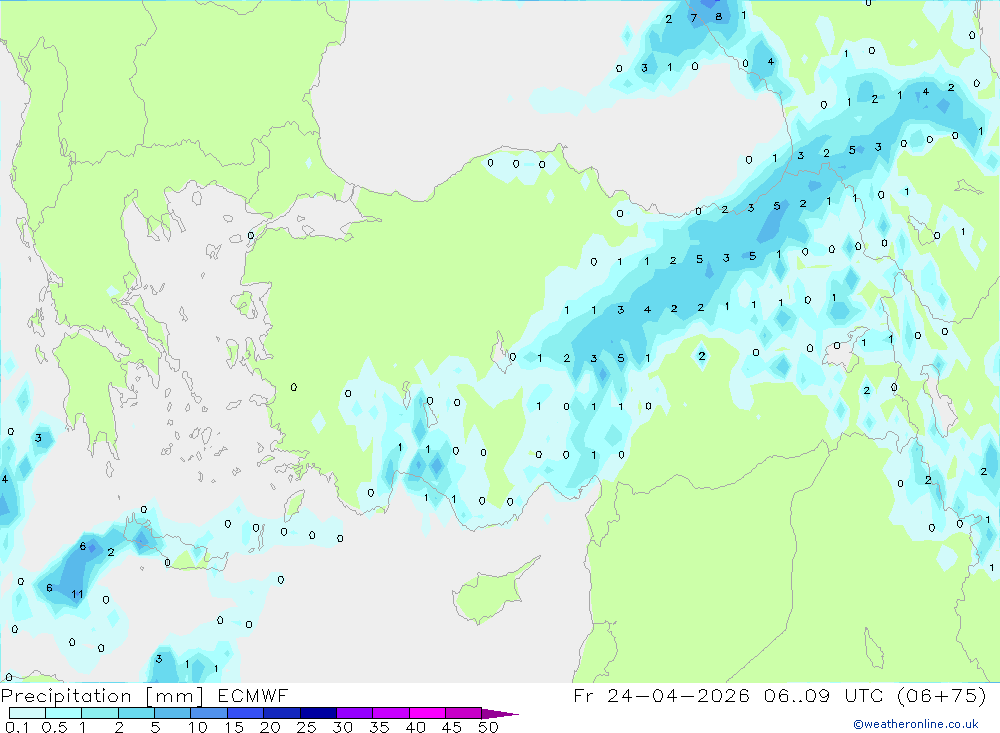Click the "15" legend scale label
Screen dimensions: 1000x733
[x=234, y=727]
